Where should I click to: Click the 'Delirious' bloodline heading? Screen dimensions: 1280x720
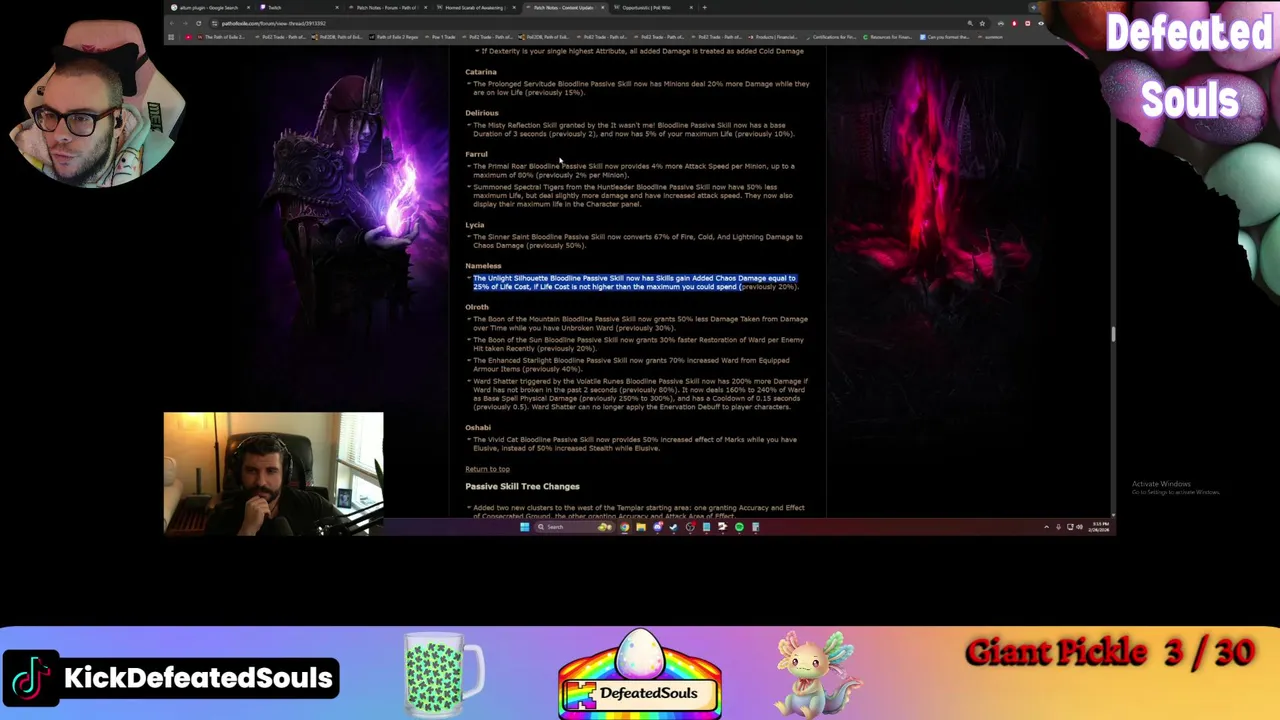pos(482,113)
